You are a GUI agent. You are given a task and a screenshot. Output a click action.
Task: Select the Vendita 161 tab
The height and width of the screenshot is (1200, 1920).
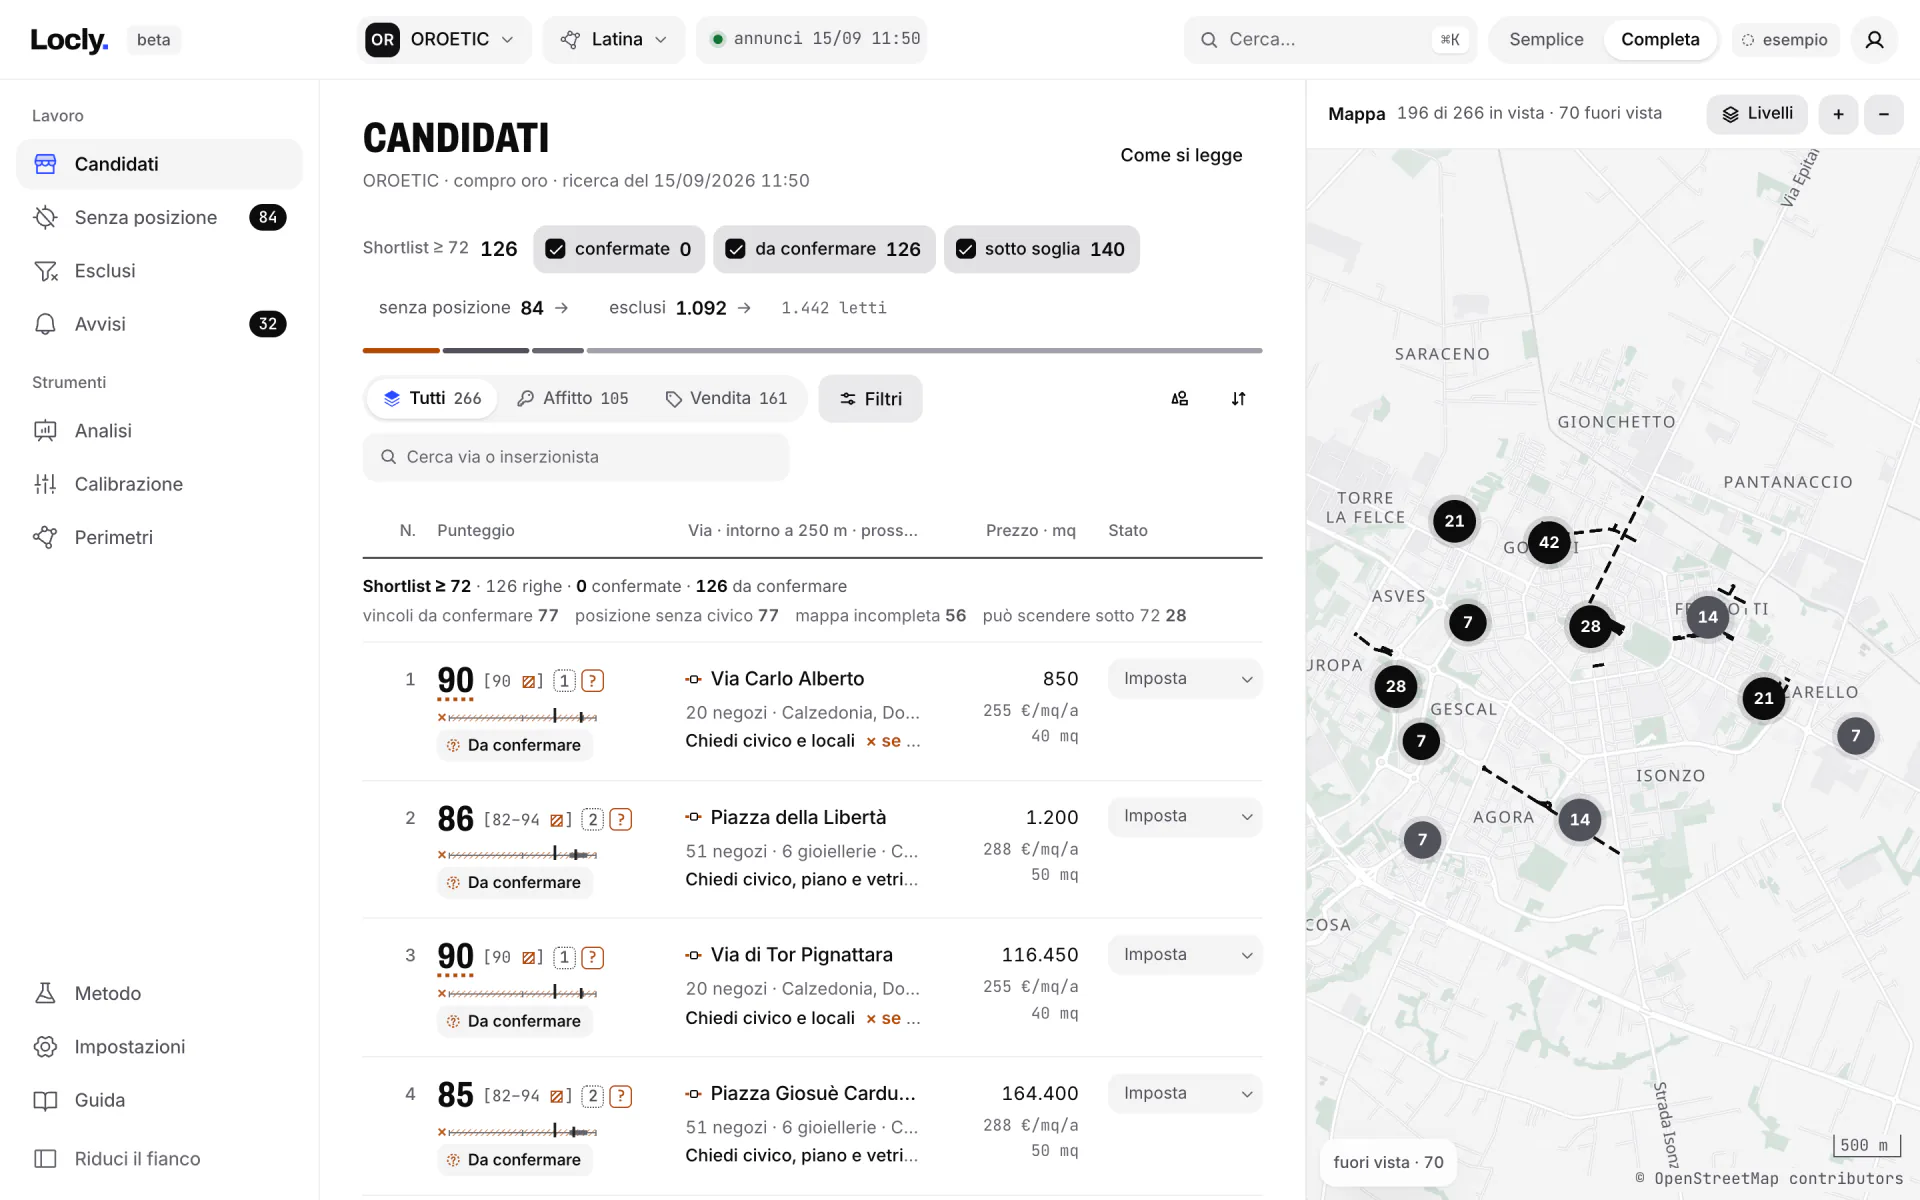point(727,399)
